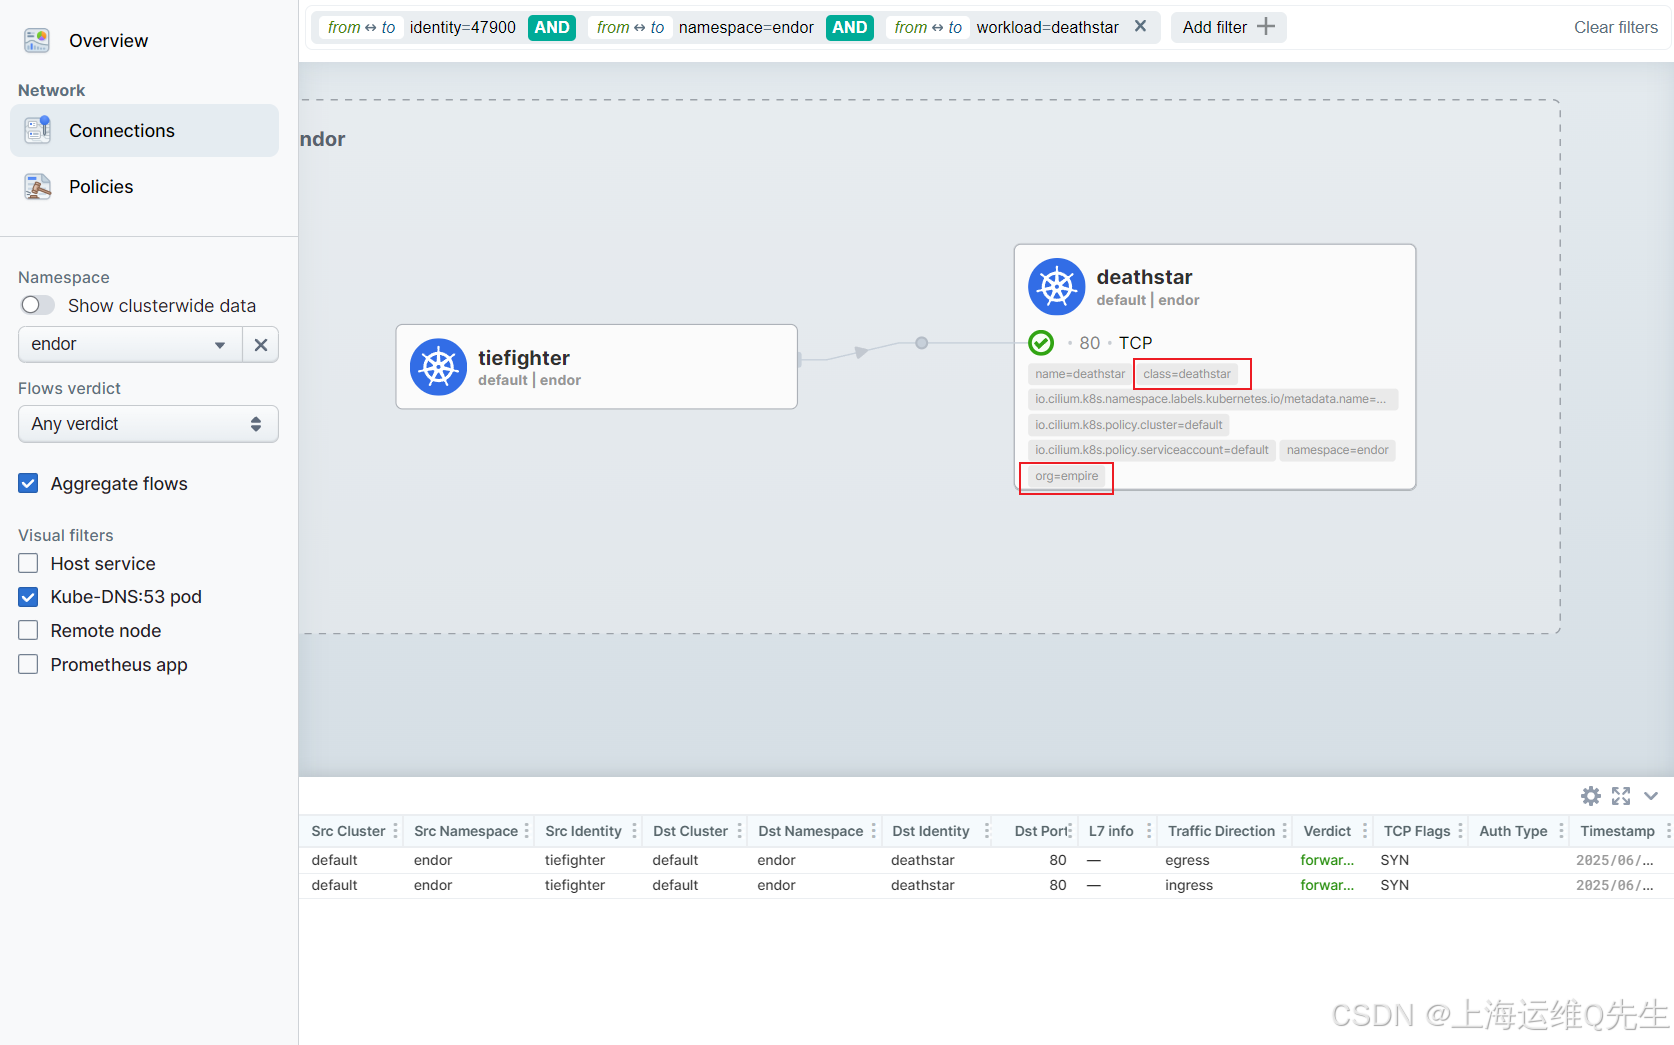Click Clear filters link
This screenshot has height=1045, width=1674.
(x=1616, y=27)
